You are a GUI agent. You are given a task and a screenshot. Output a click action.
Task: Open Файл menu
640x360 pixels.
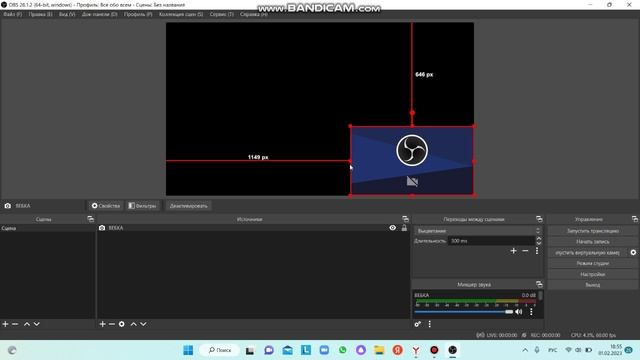pyautogui.click(x=13, y=14)
